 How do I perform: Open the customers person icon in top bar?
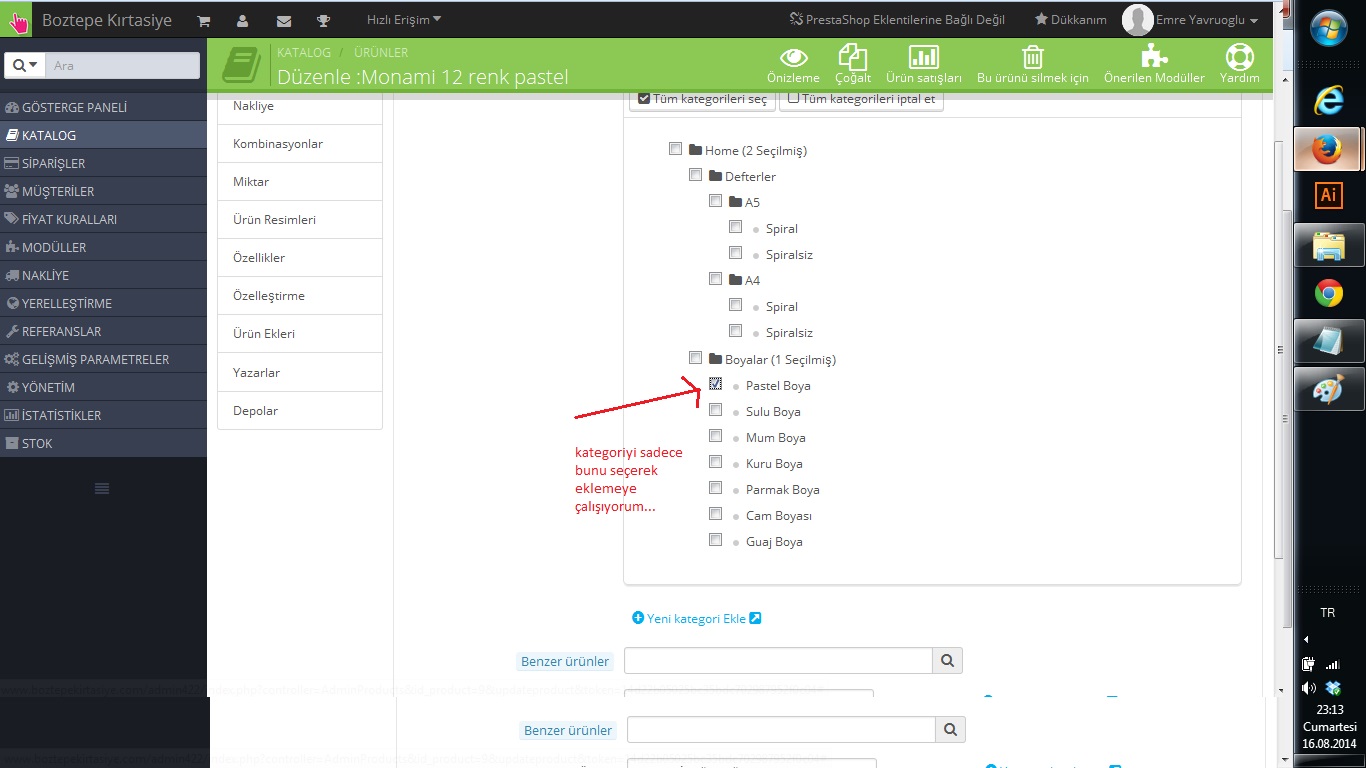pyautogui.click(x=243, y=20)
